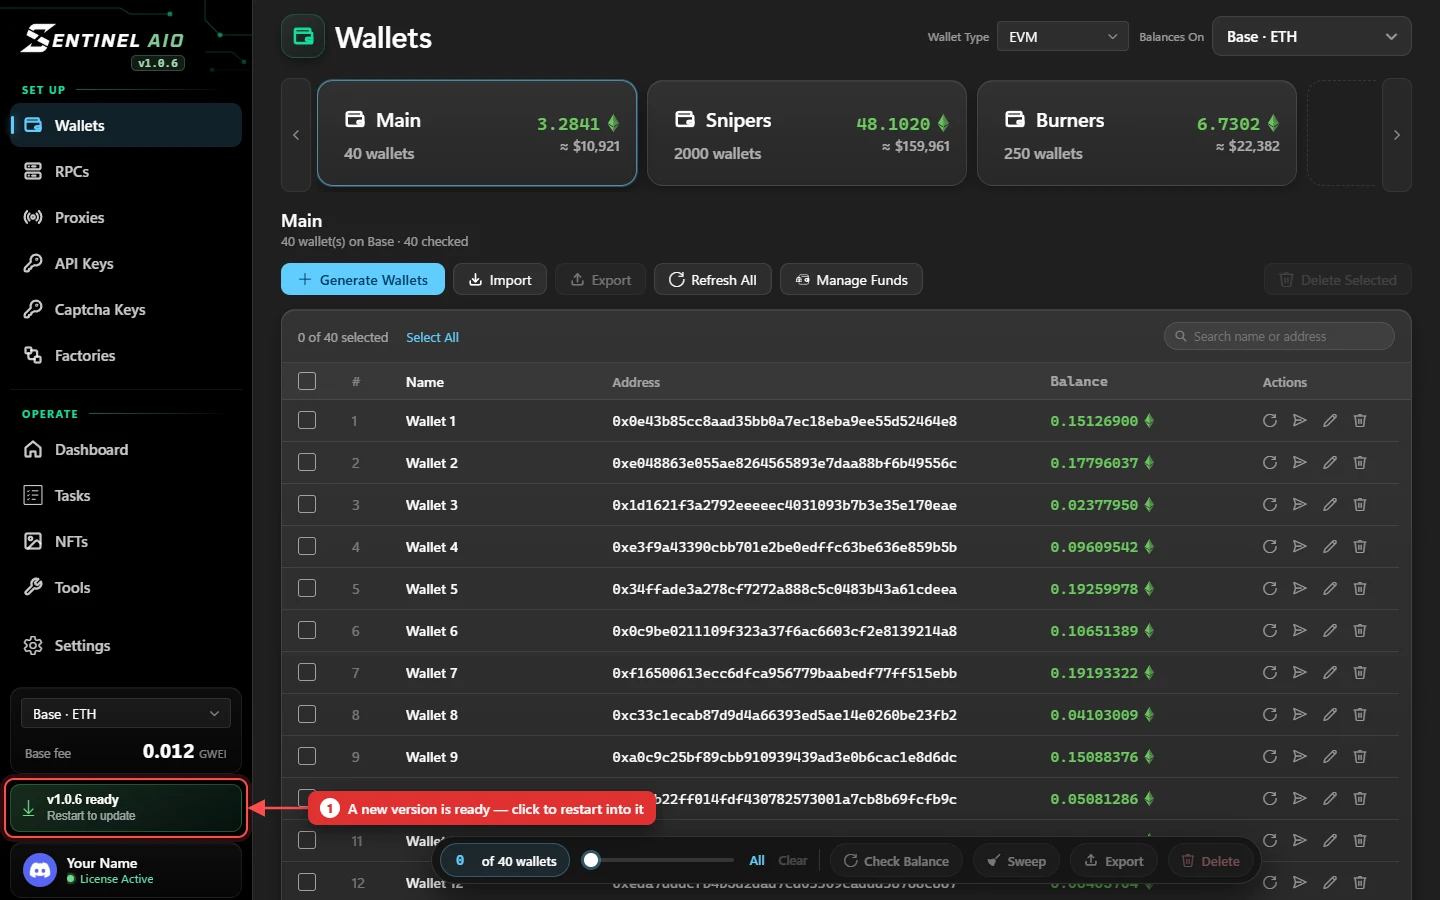Screen dimensions: 1440x900
Task: Edit pencil icon for Wallet 1
Action: pos(1330,421)
